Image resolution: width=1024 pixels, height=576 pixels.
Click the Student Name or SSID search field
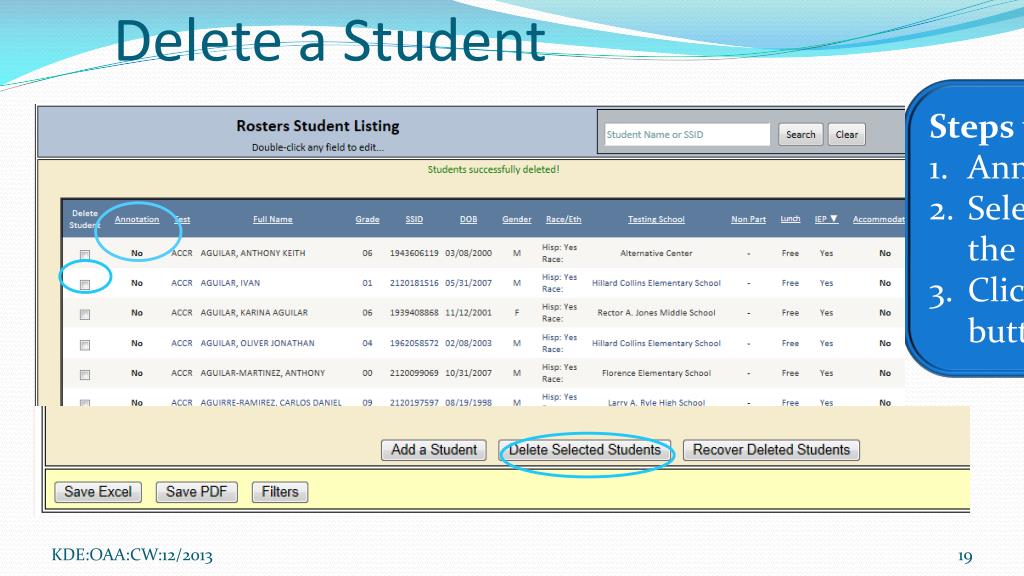tap(687, 135)
